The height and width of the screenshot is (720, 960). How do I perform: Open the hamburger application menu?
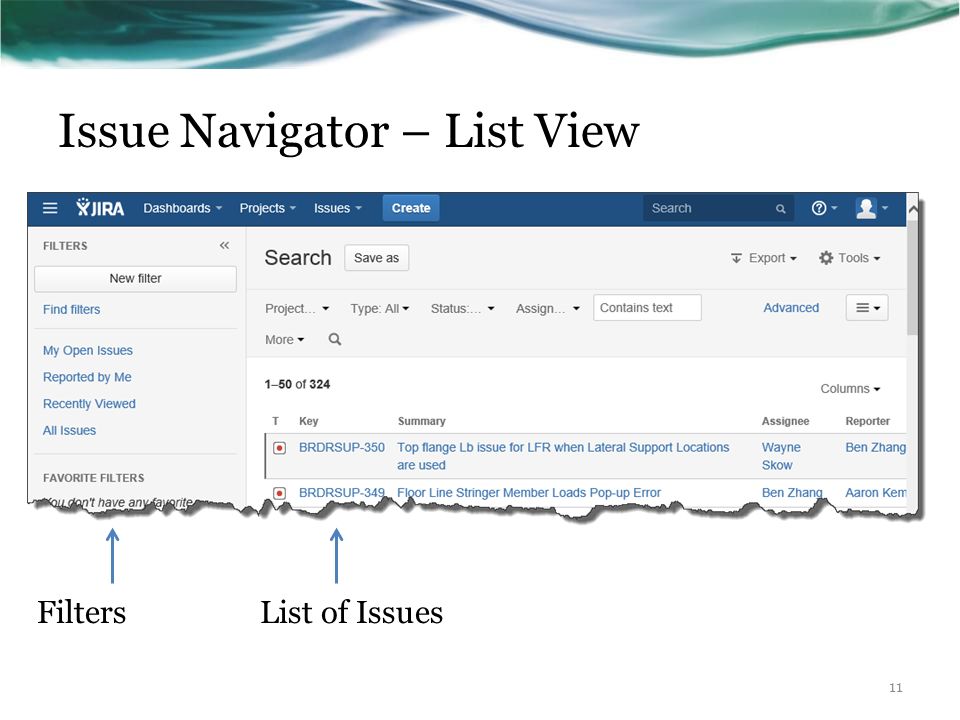pyautogui.click(x=50, y=208)
